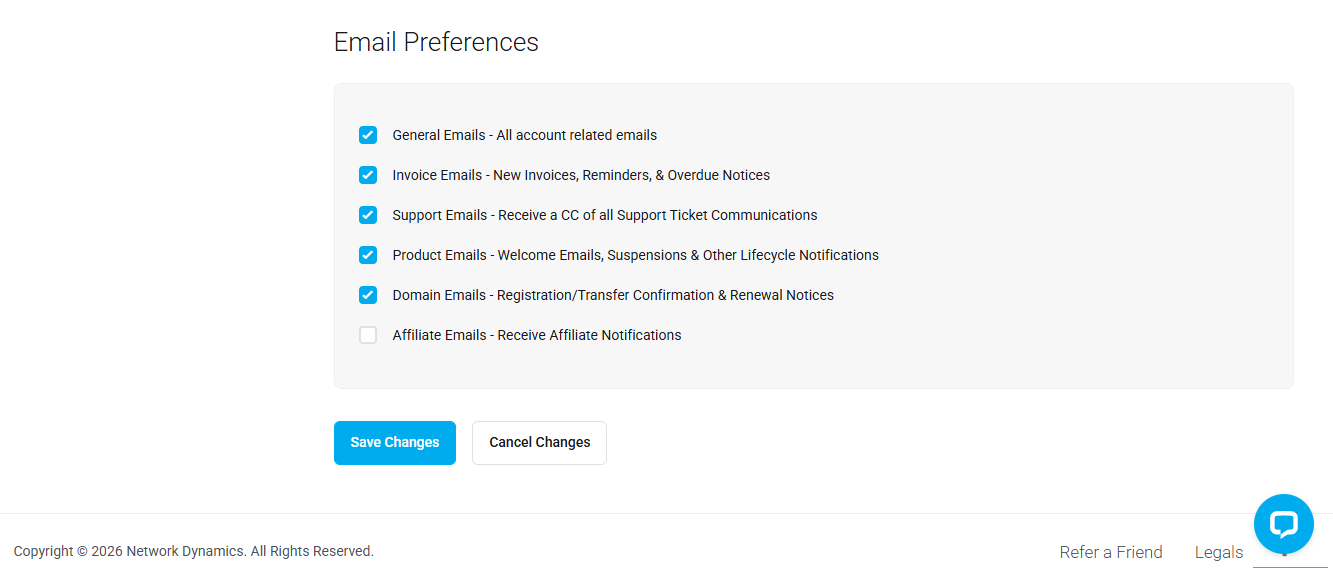Uncheck the General Emails checkbox

[x=368, y=135]
